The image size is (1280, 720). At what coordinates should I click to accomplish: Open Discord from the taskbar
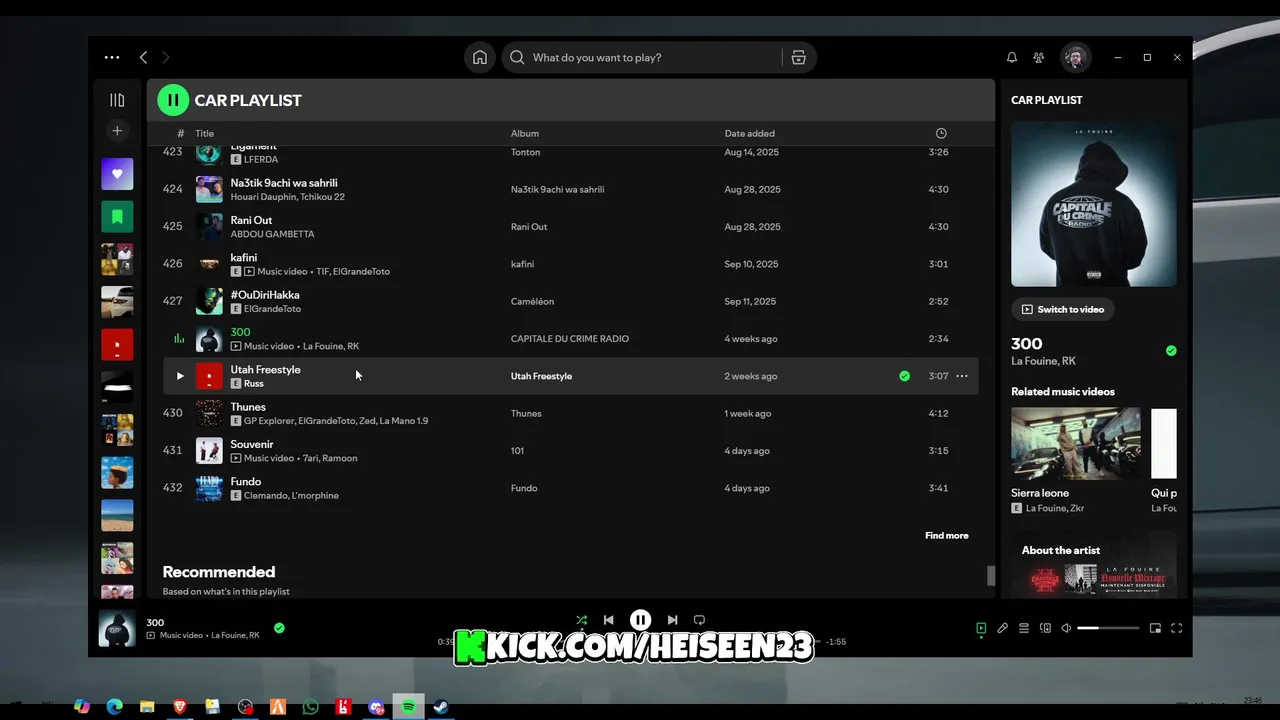376,707
